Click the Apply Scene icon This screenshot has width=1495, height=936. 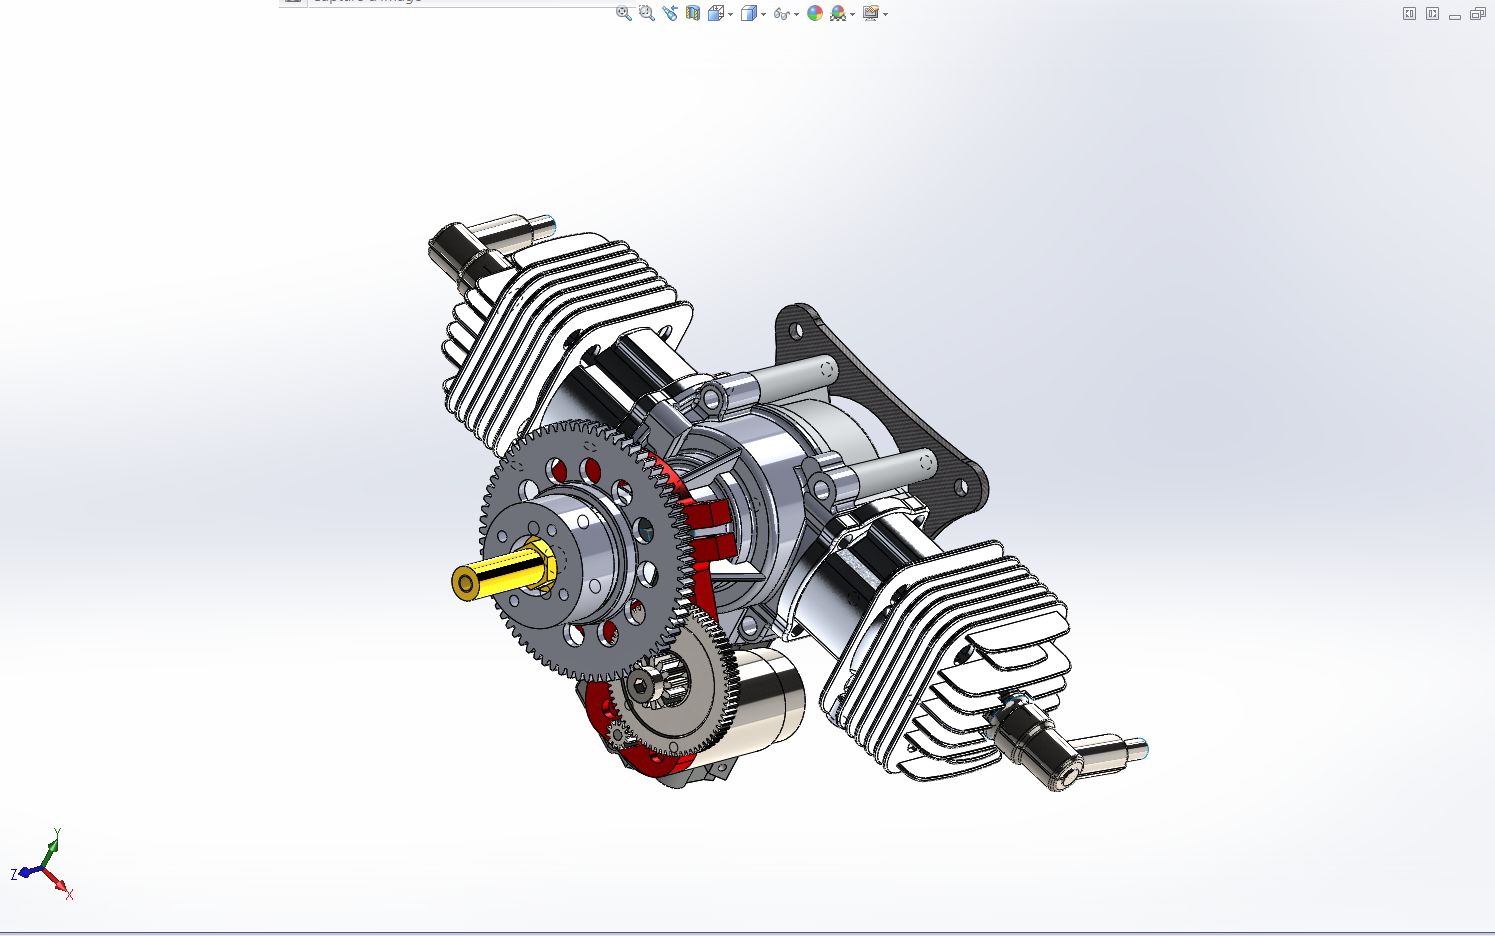point(838,13)
